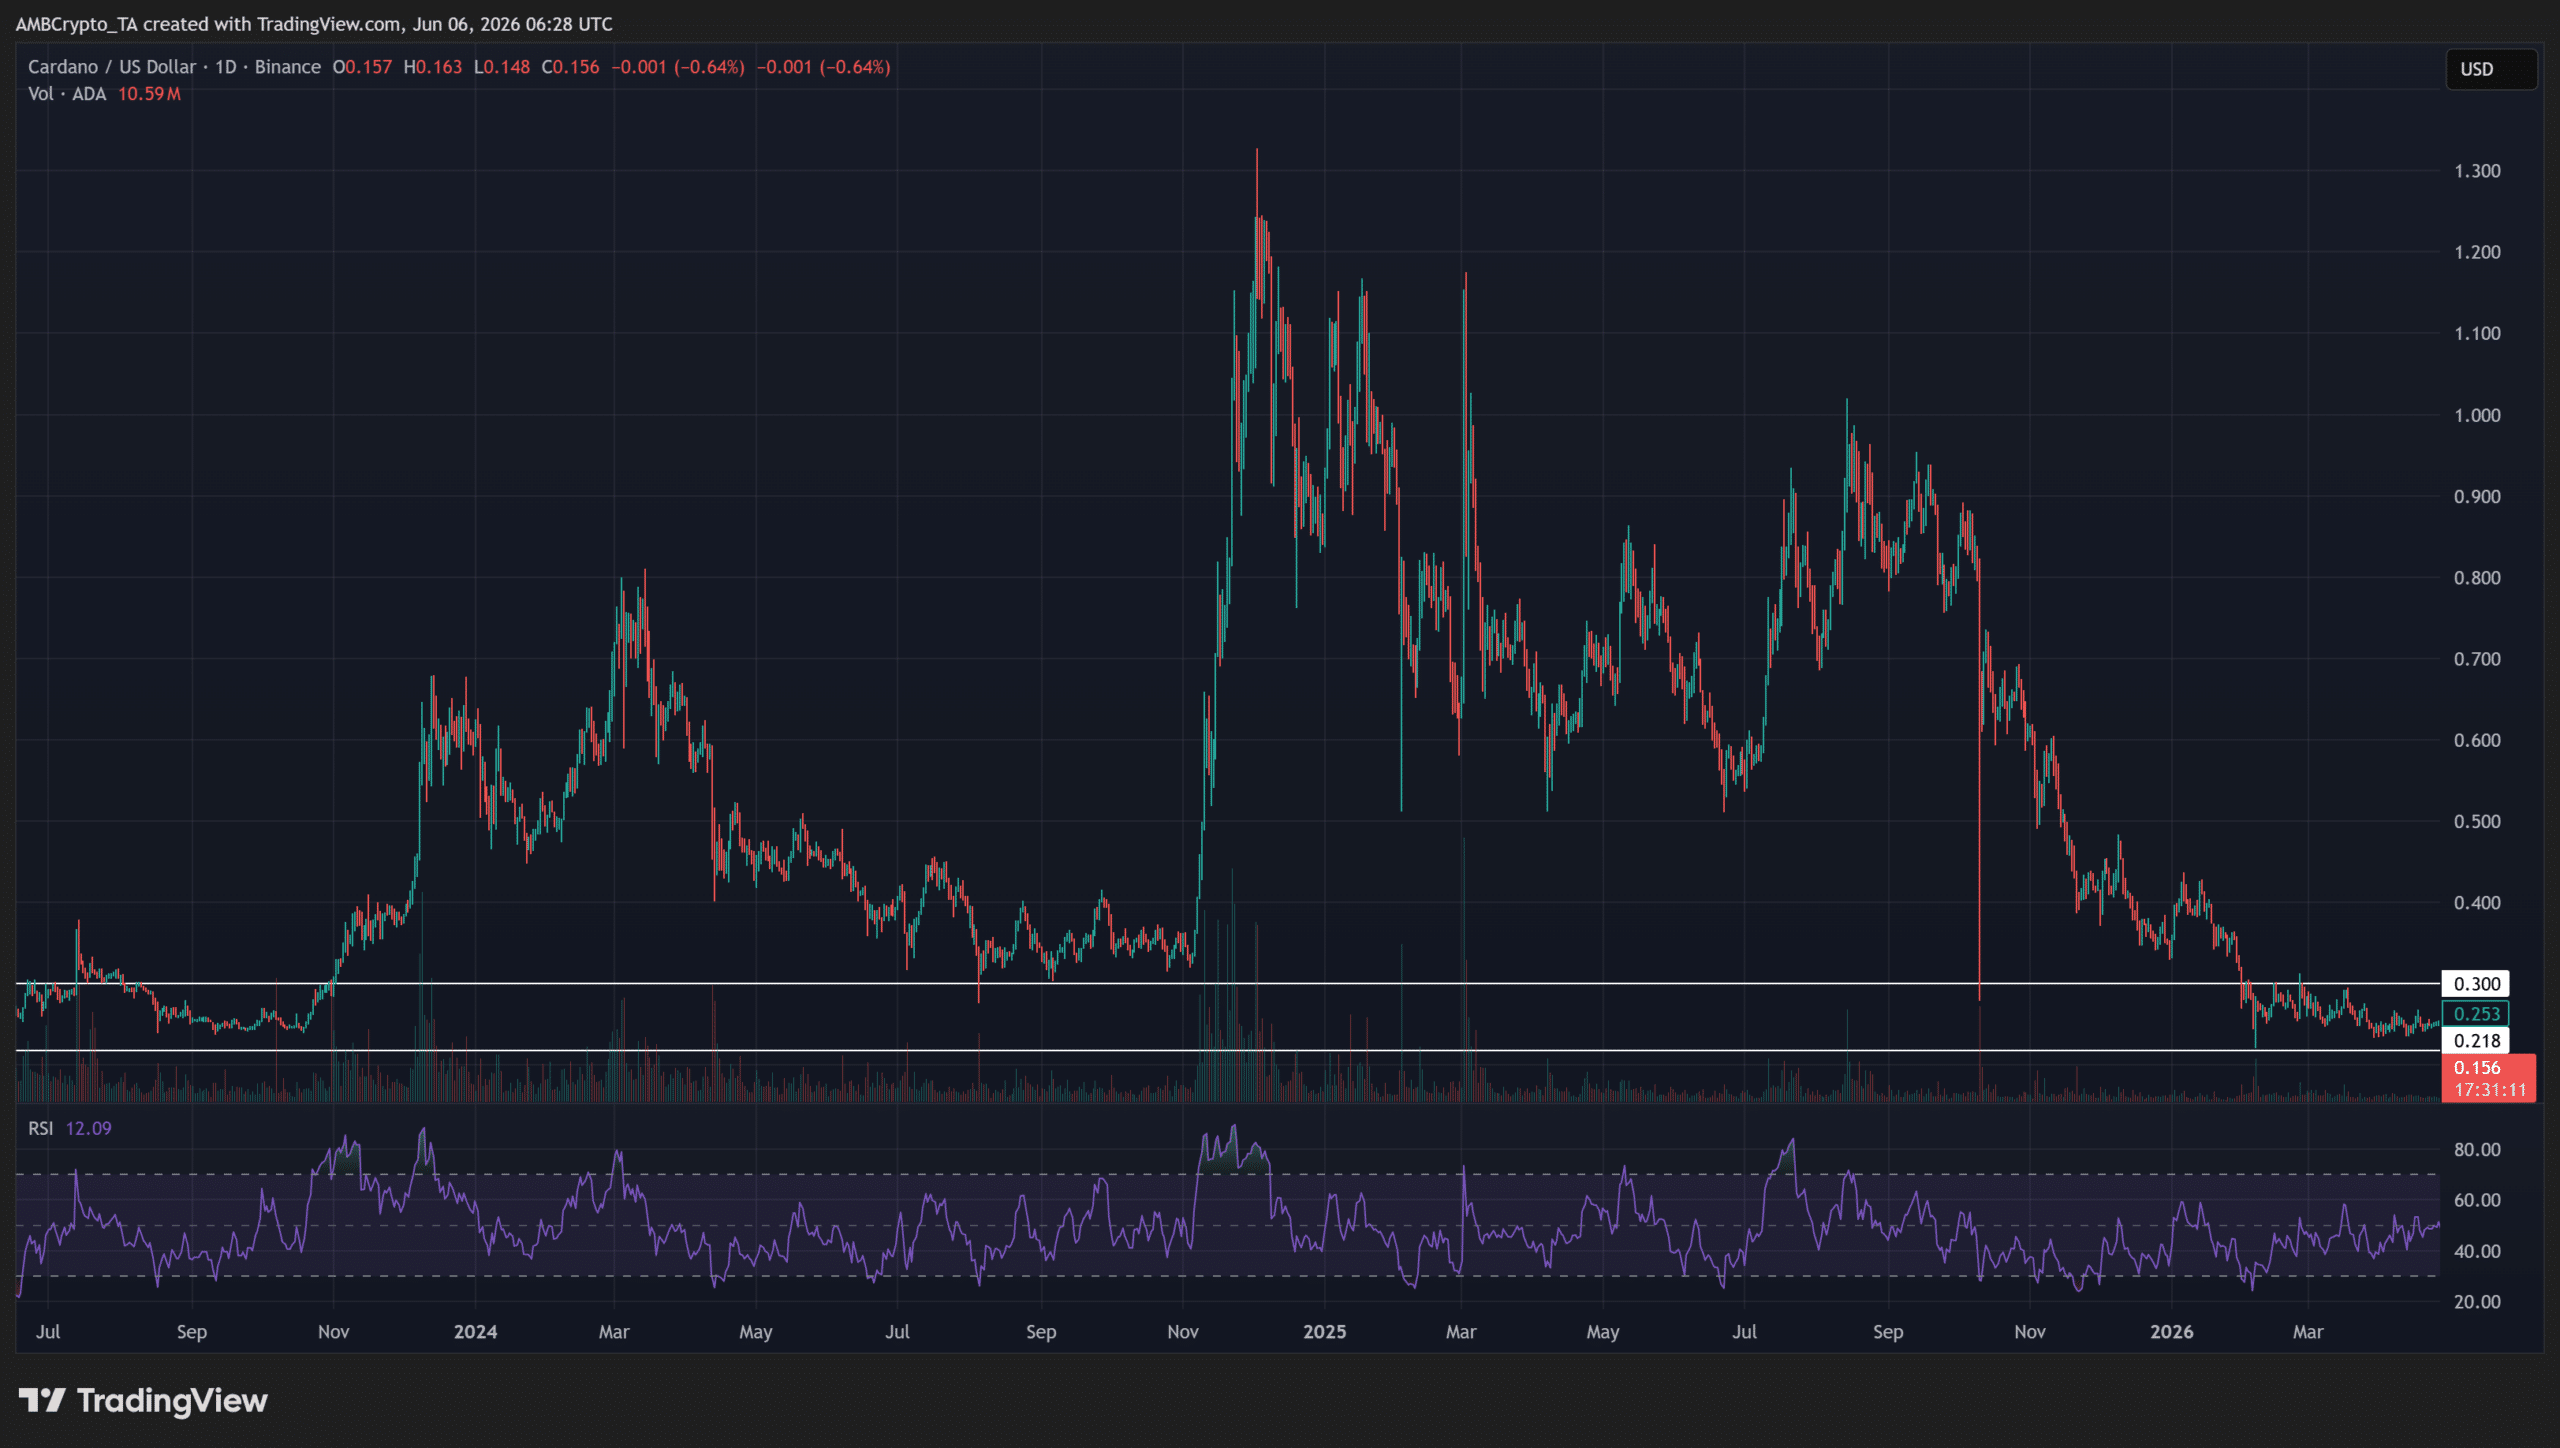The height and width of the screenshot is (1448, 2560).
Task: Click the 2024 label on time axis
Action: click(475, 1332)
